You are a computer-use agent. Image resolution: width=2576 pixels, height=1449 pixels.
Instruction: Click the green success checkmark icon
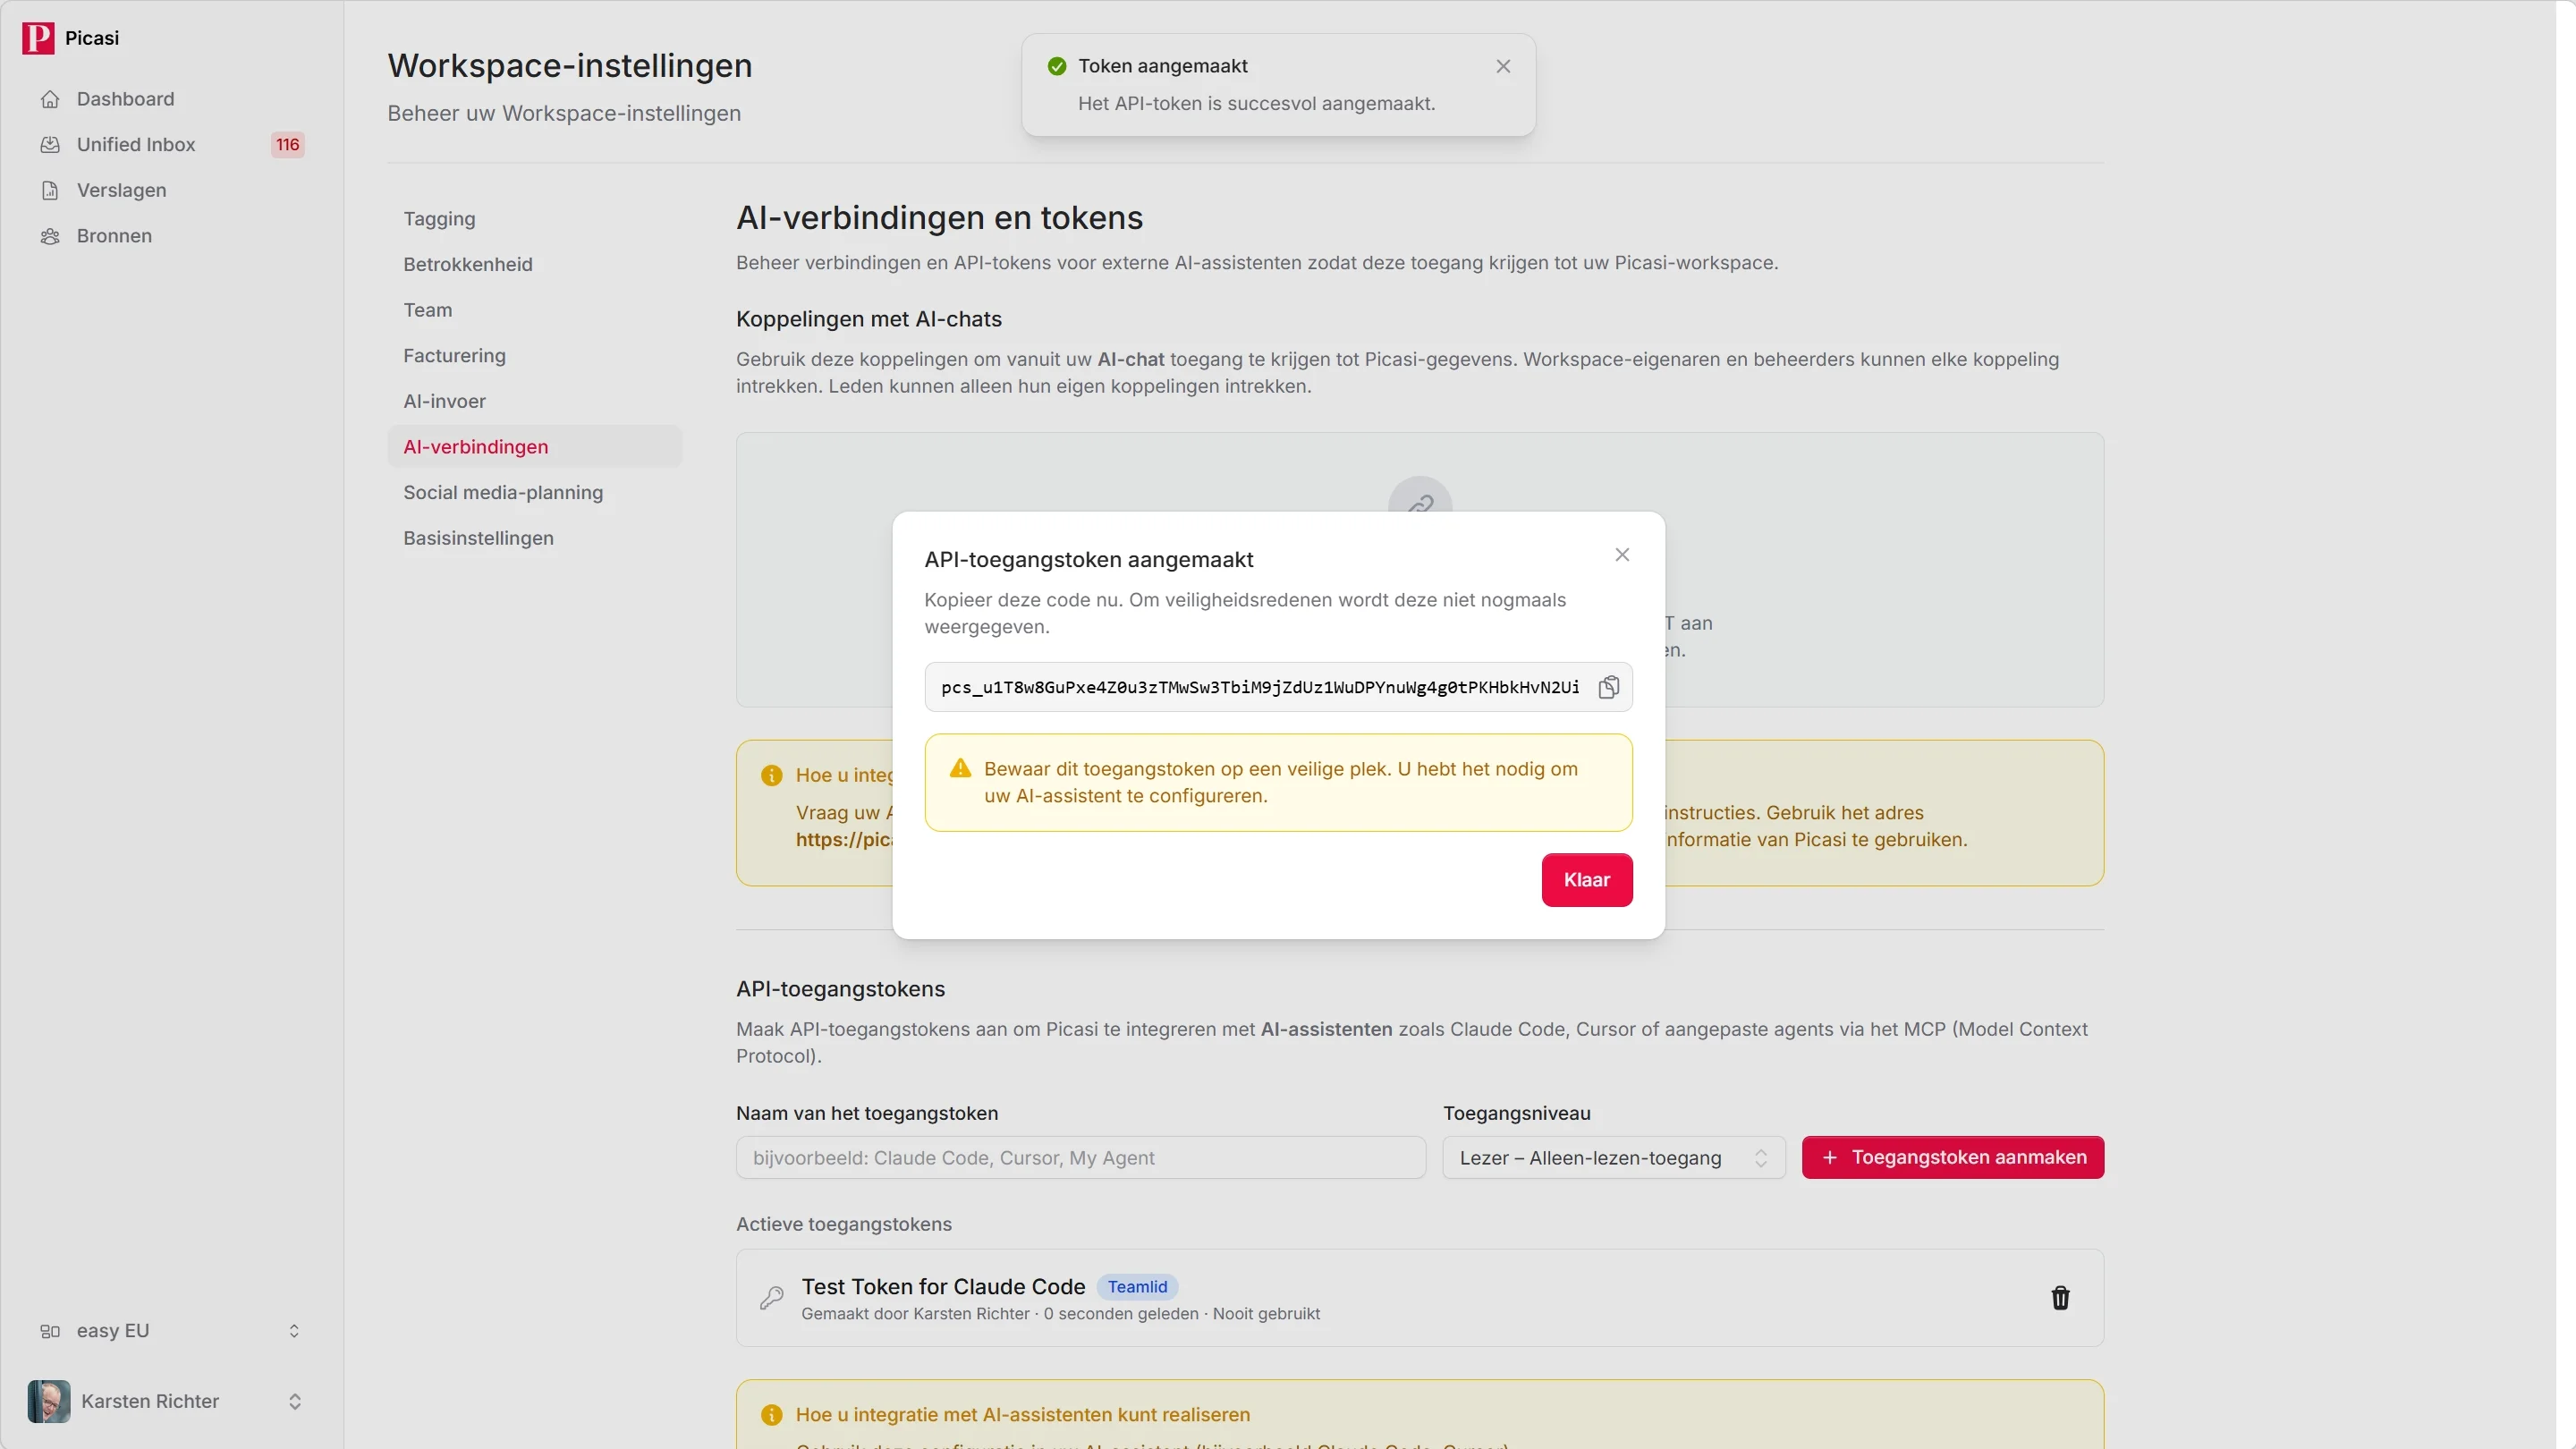[x=1056, y=66]
